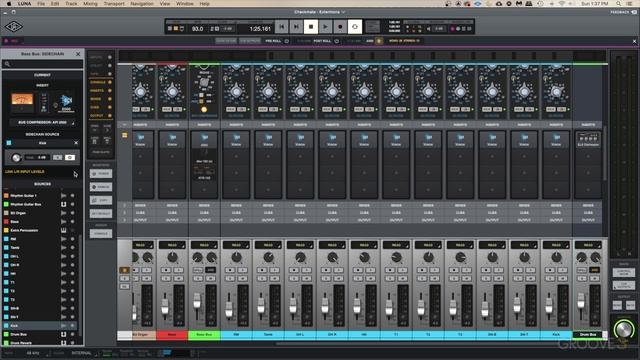Click the Bass Bus channel name label
This screenshot has height=360, width=640.
(204, 335)
